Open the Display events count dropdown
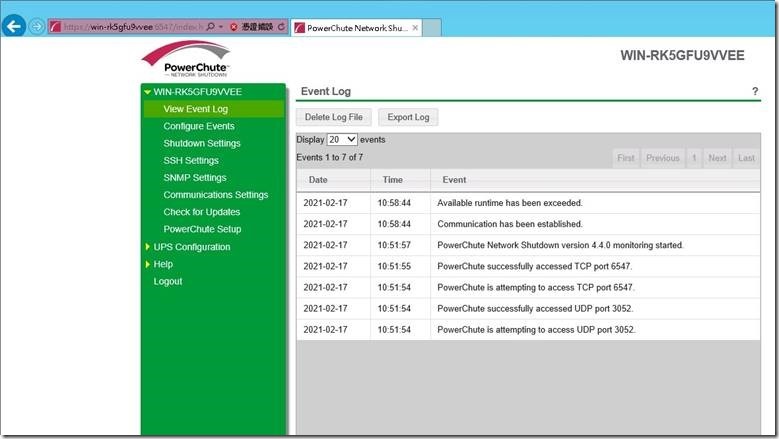Viewport: 779px width, 439px height. coord(342,140)
